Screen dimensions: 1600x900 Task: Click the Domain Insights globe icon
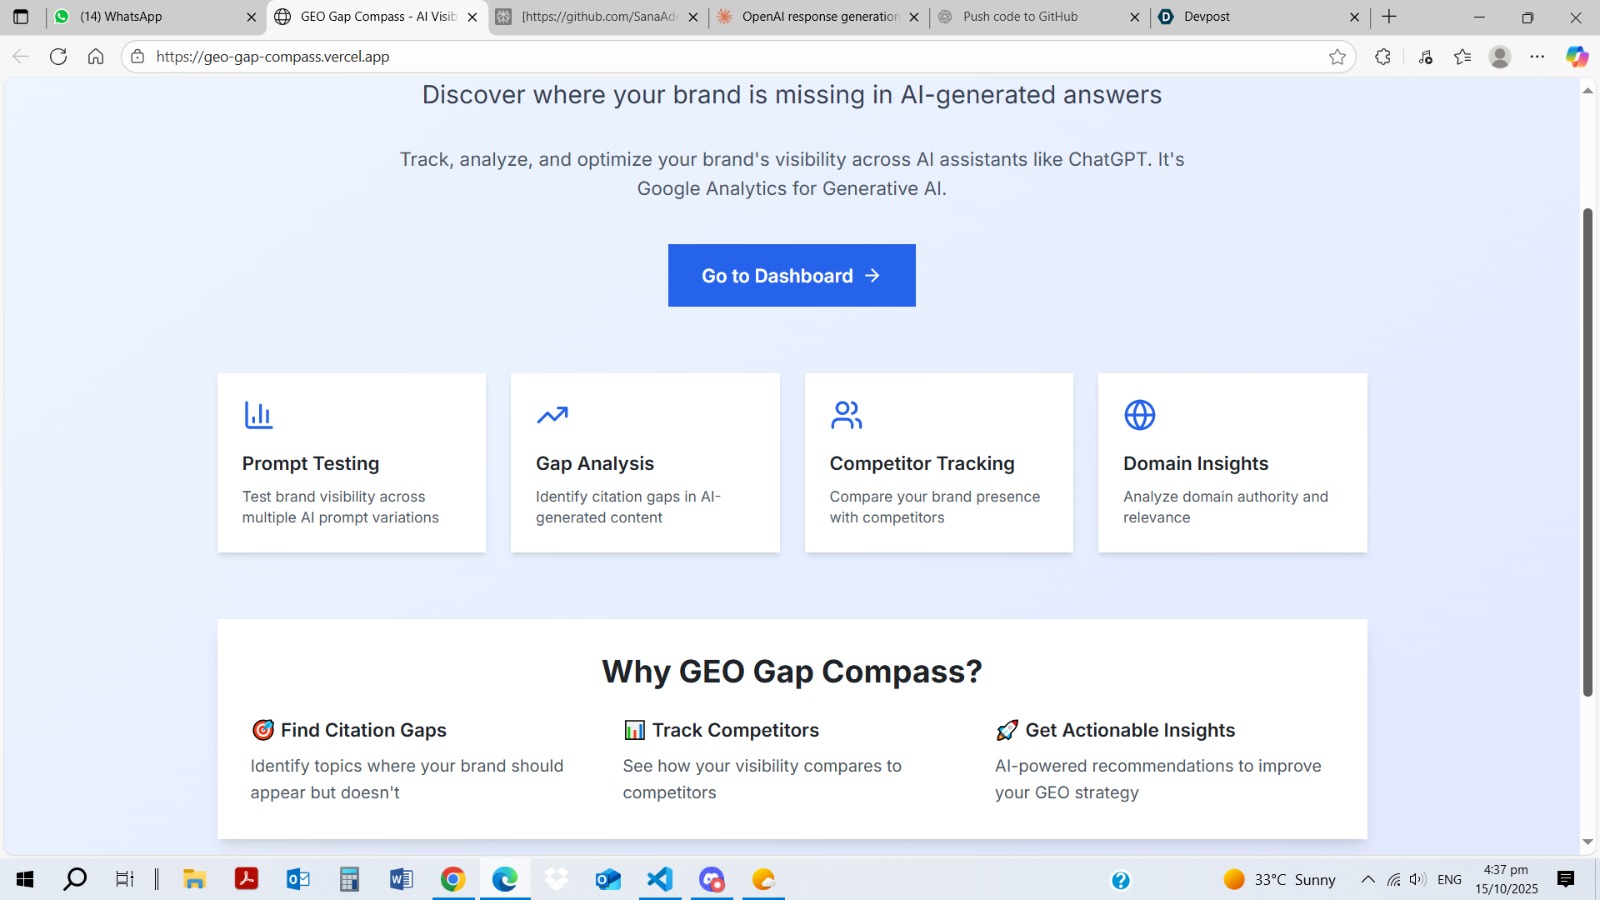tap(1139, 414)
